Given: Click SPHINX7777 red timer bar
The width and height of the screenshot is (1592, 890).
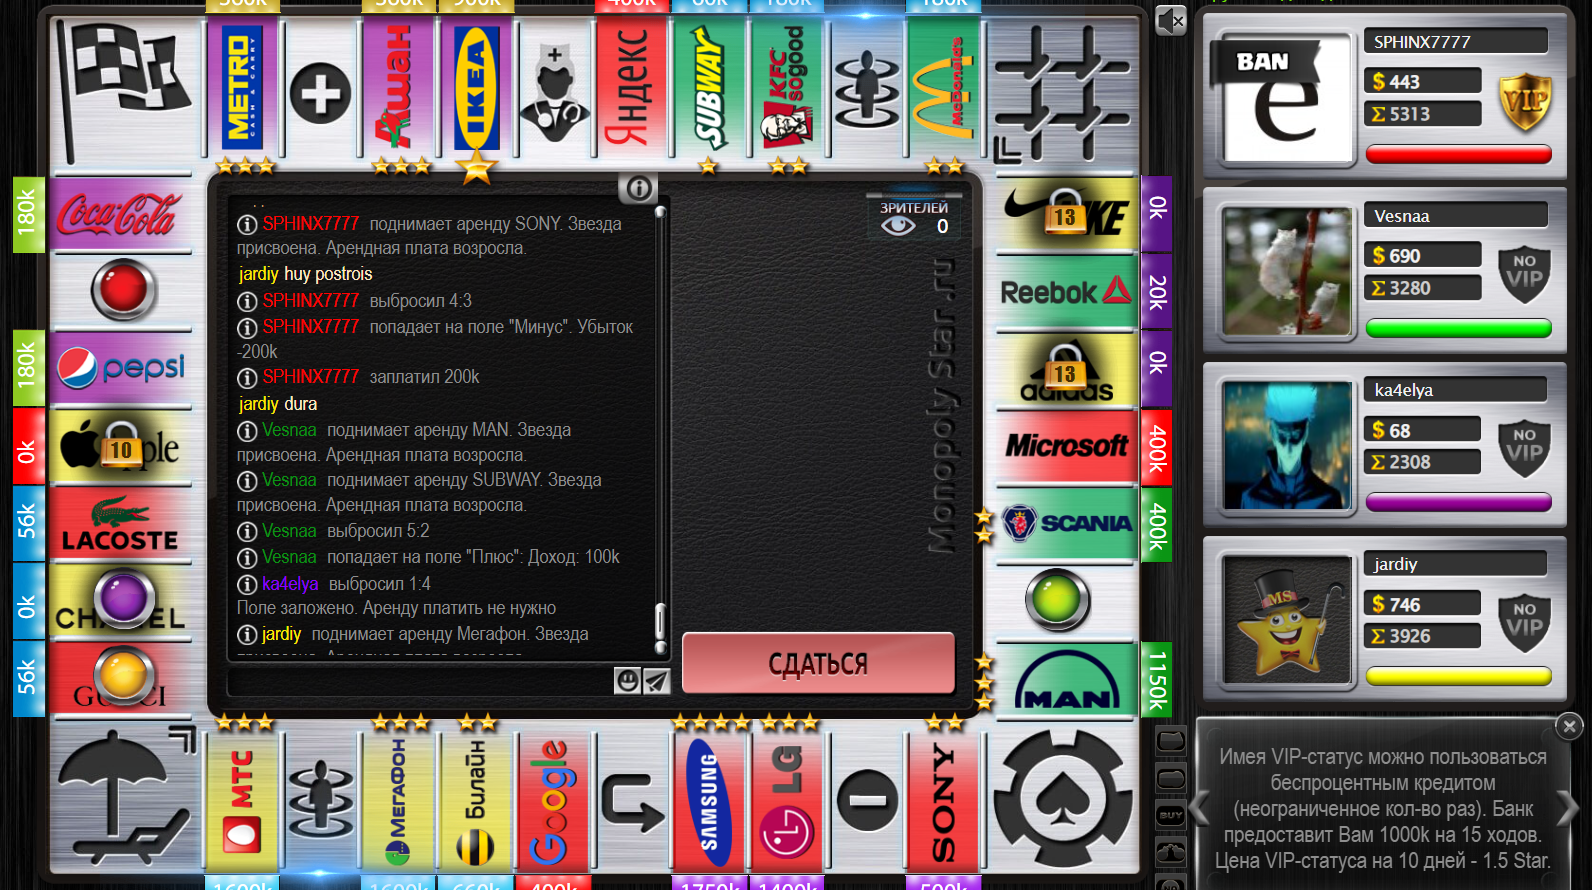Looking at the screenshot, I should pos(1458,155).
